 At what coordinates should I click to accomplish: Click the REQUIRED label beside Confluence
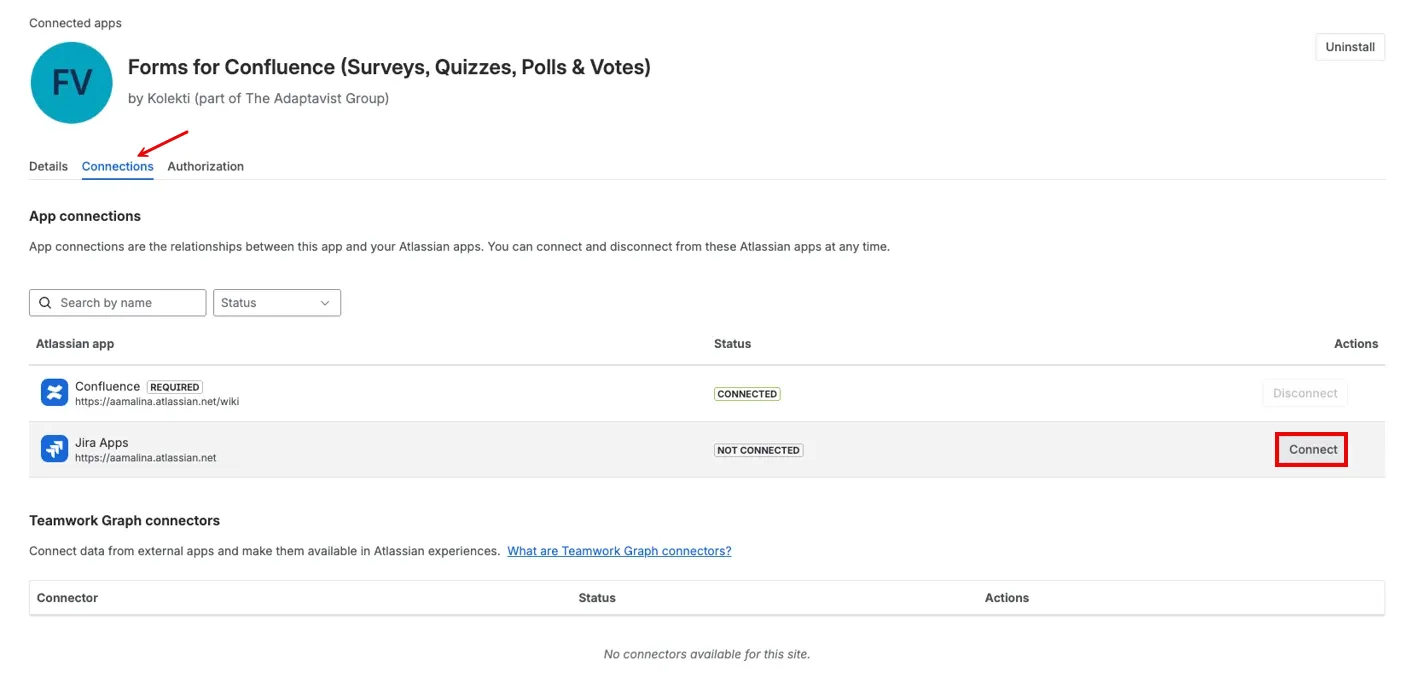coord(175,387)
